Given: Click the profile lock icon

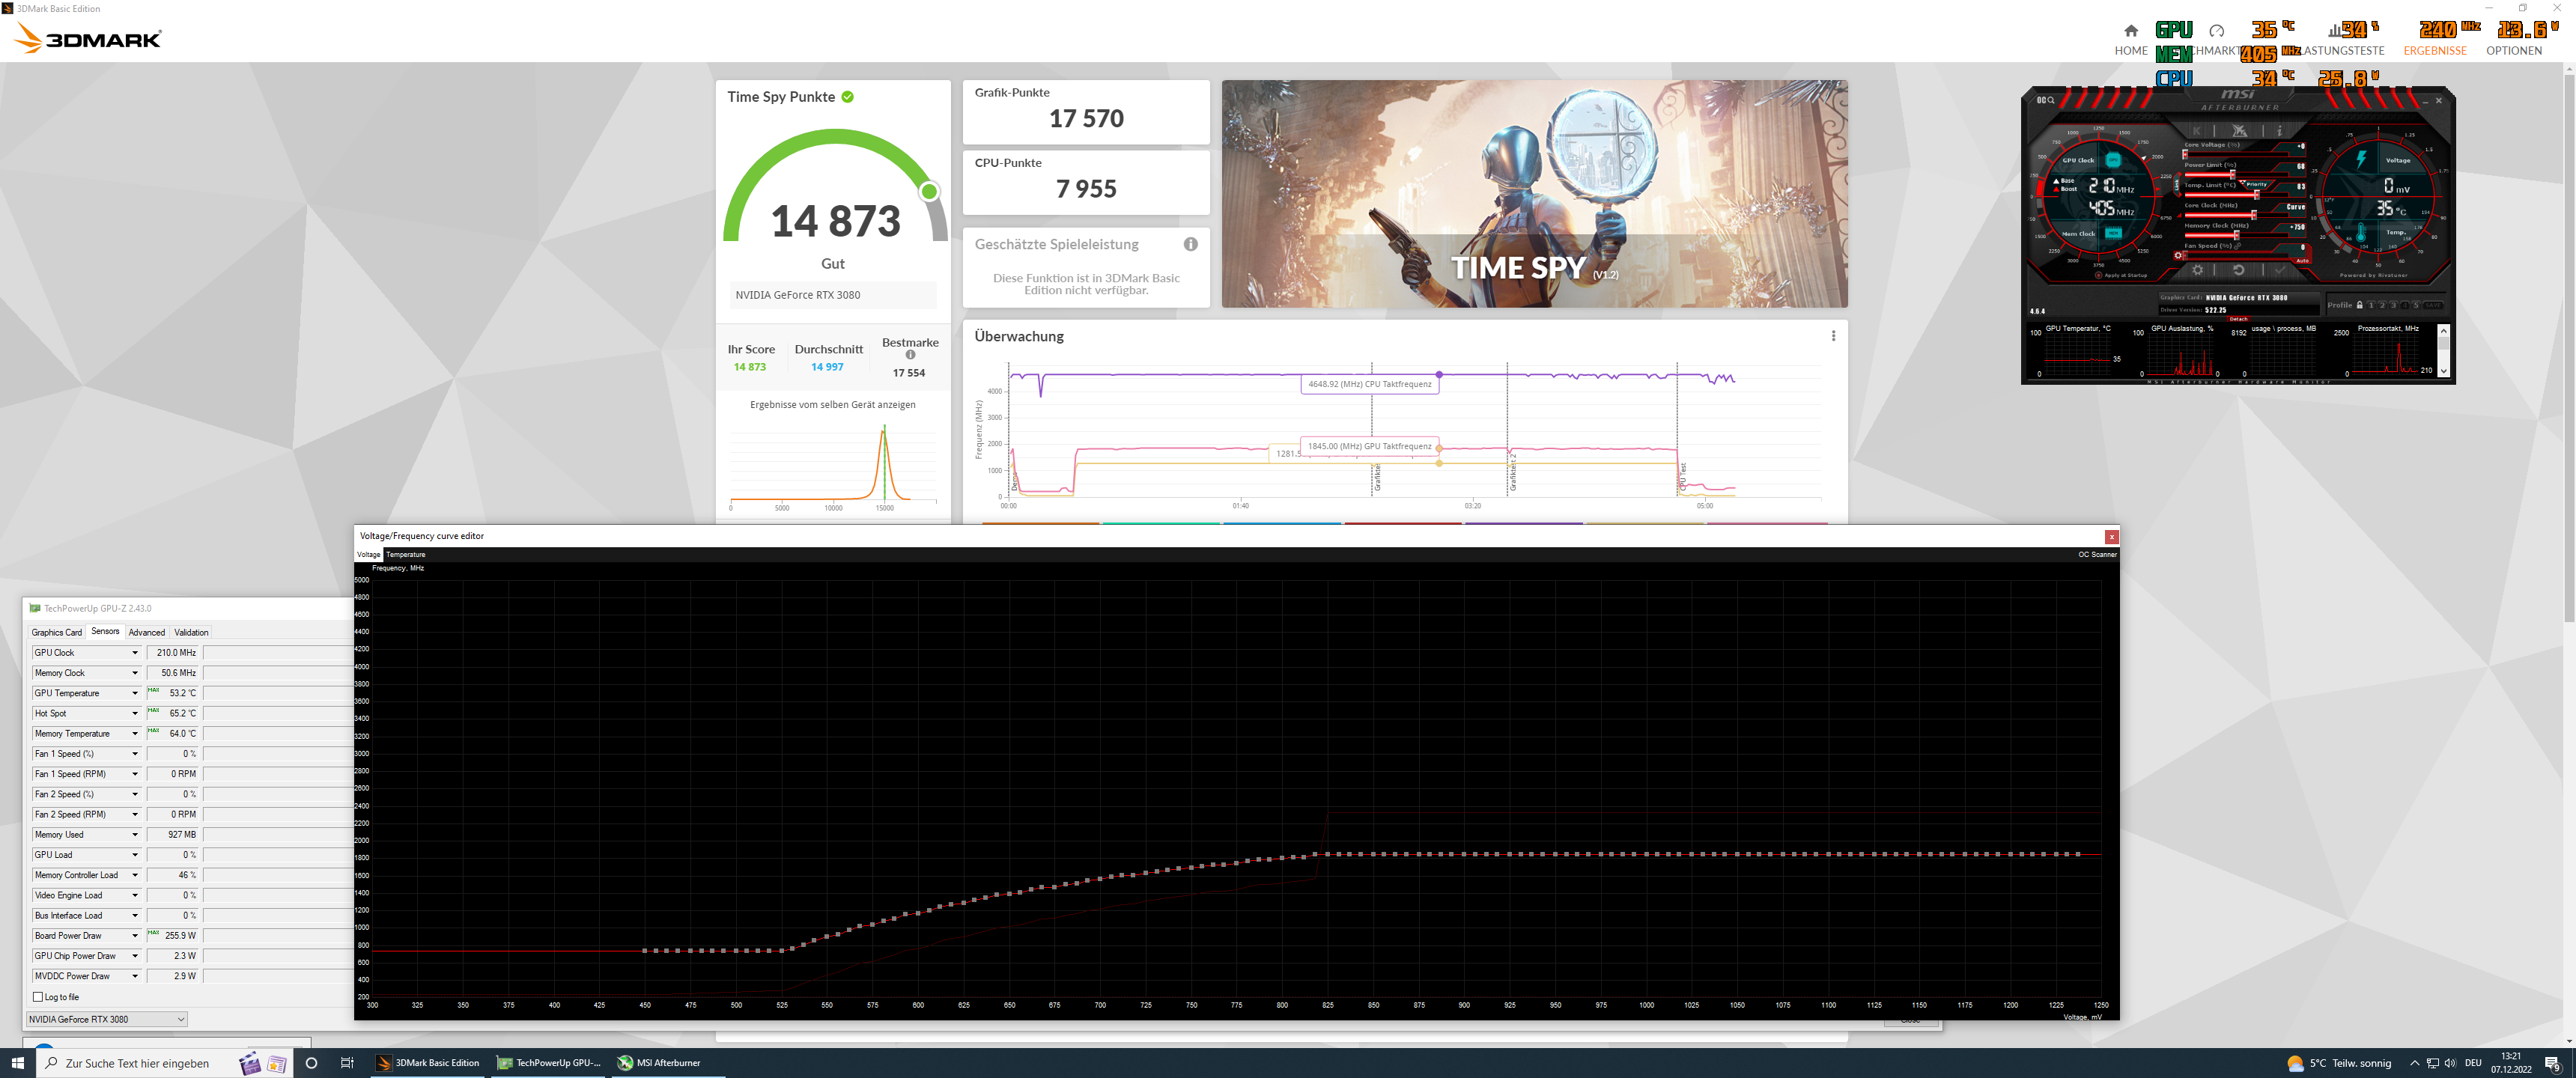Looking at the screenshot, I should (2360, 305).
